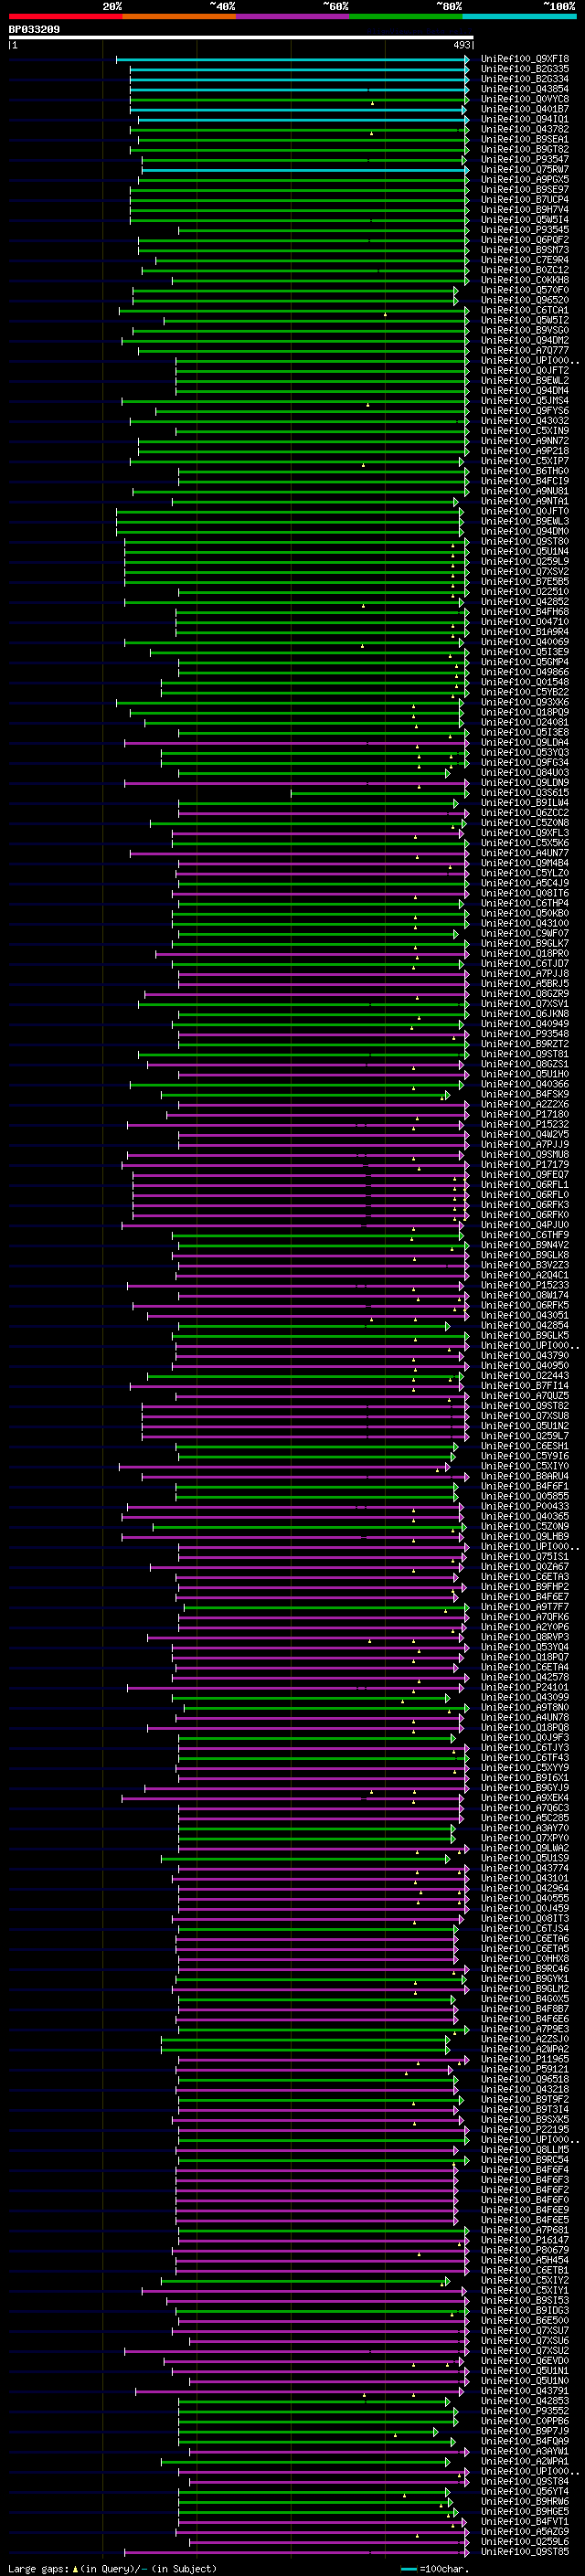Click the white query sequence bar
The width and height of the screenshot is (585, 2576).
tap(241, 37)
